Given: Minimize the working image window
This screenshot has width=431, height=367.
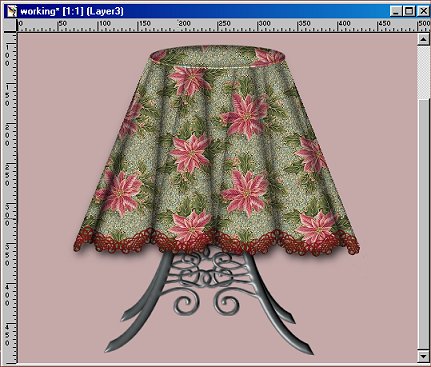Looking at the screenshot, I should coord(395,11).
